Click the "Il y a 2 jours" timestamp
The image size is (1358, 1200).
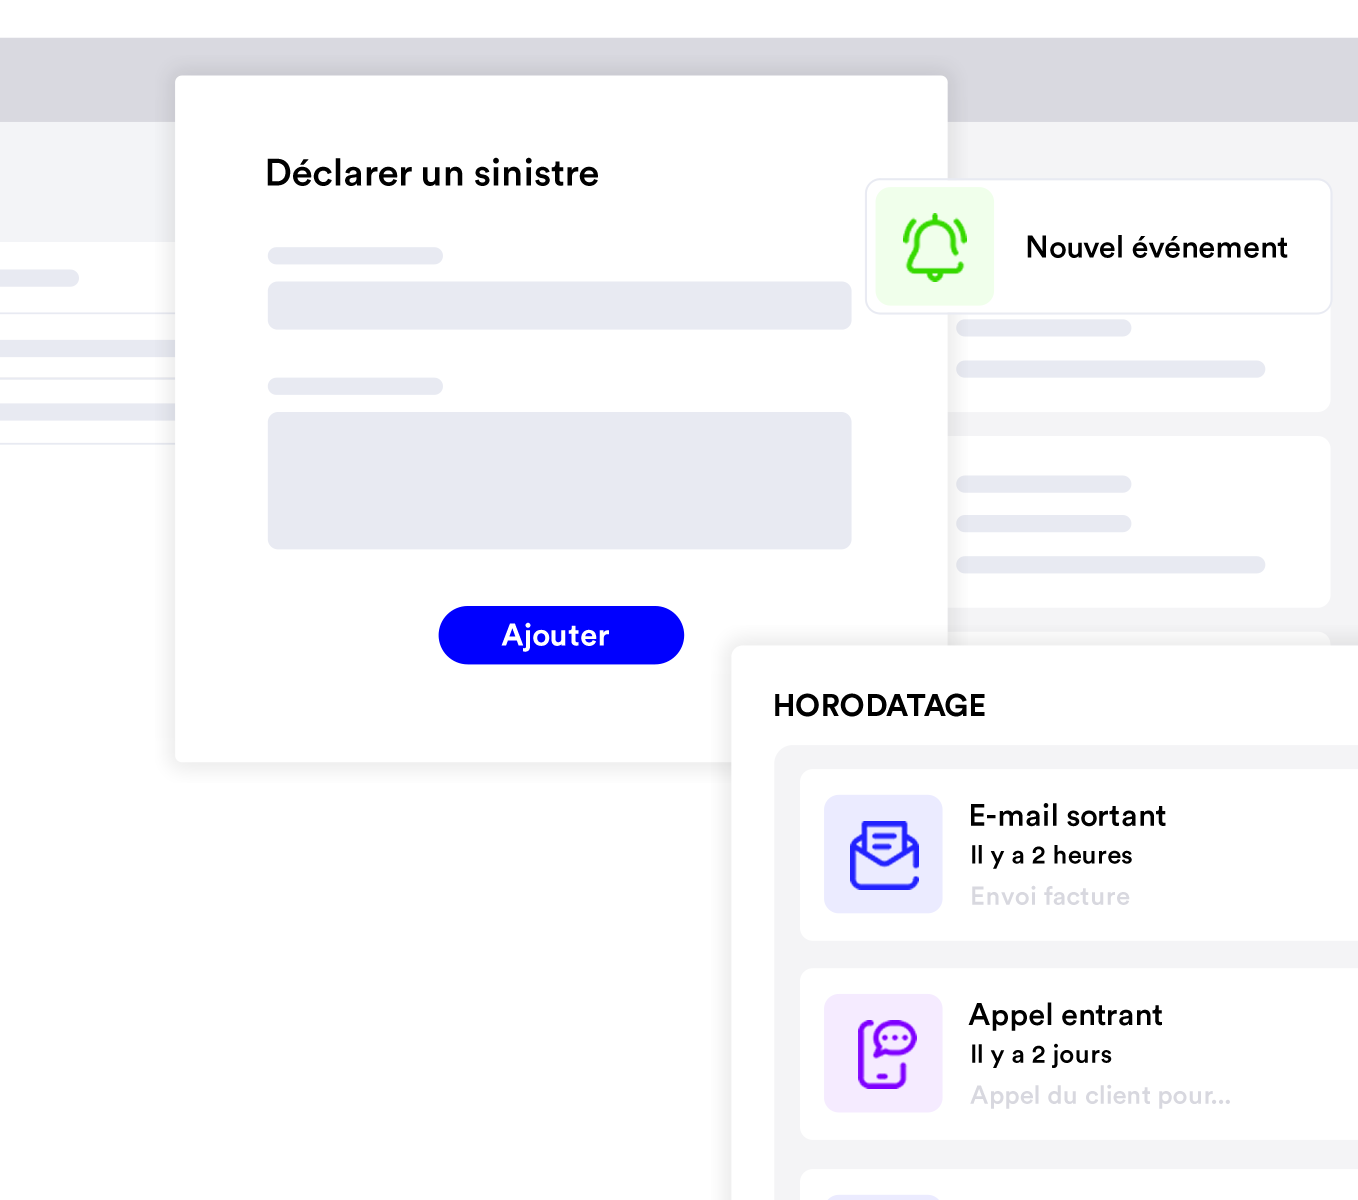click(x=1040, y=1054)
